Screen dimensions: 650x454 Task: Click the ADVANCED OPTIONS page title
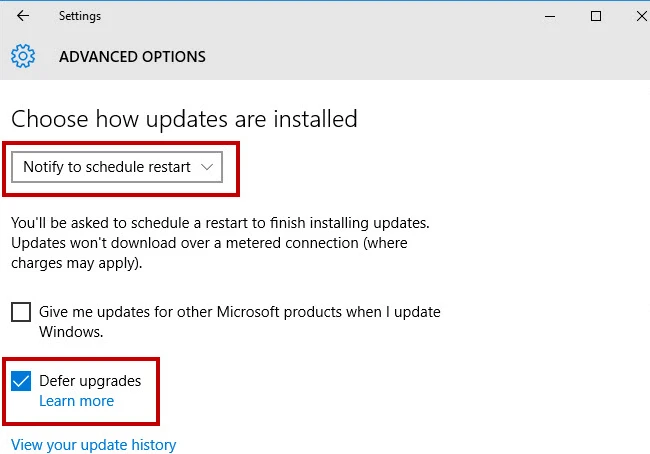[132, 57]
